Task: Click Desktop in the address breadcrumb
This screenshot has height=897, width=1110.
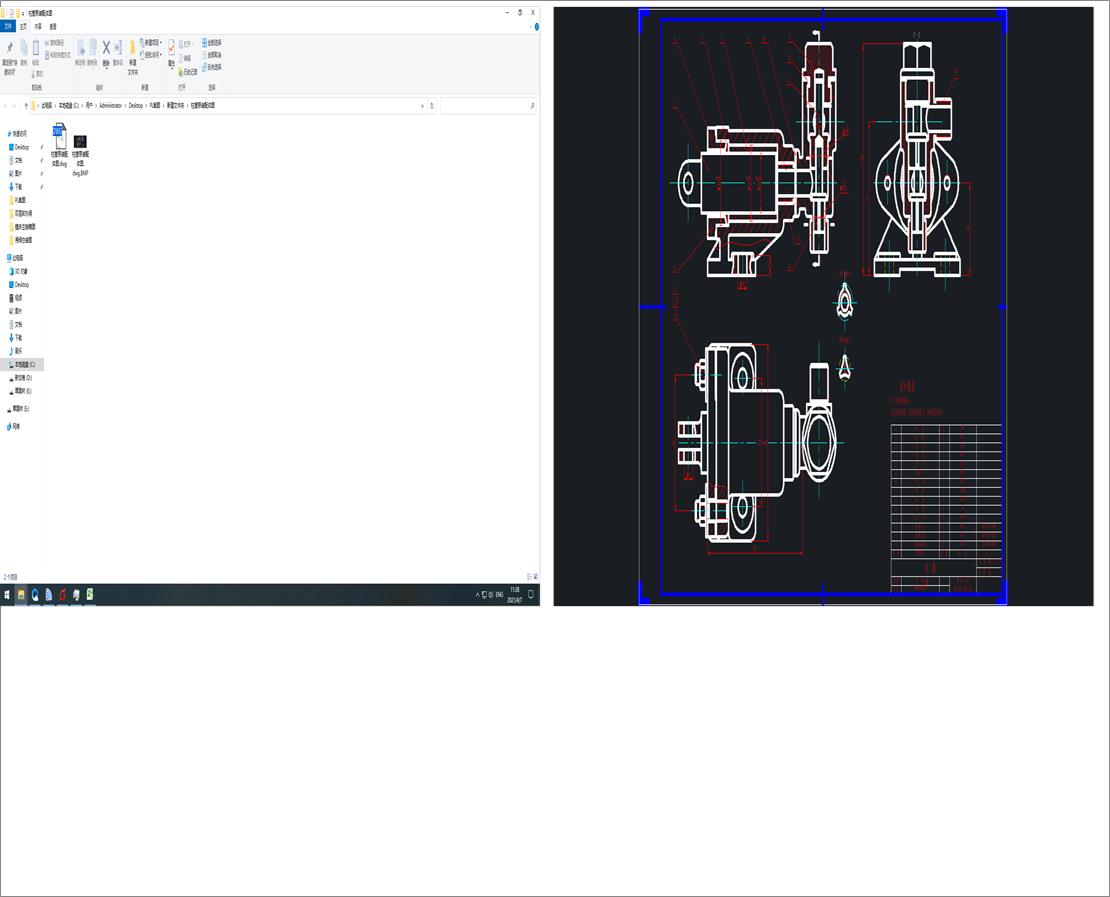Action: 135,105
